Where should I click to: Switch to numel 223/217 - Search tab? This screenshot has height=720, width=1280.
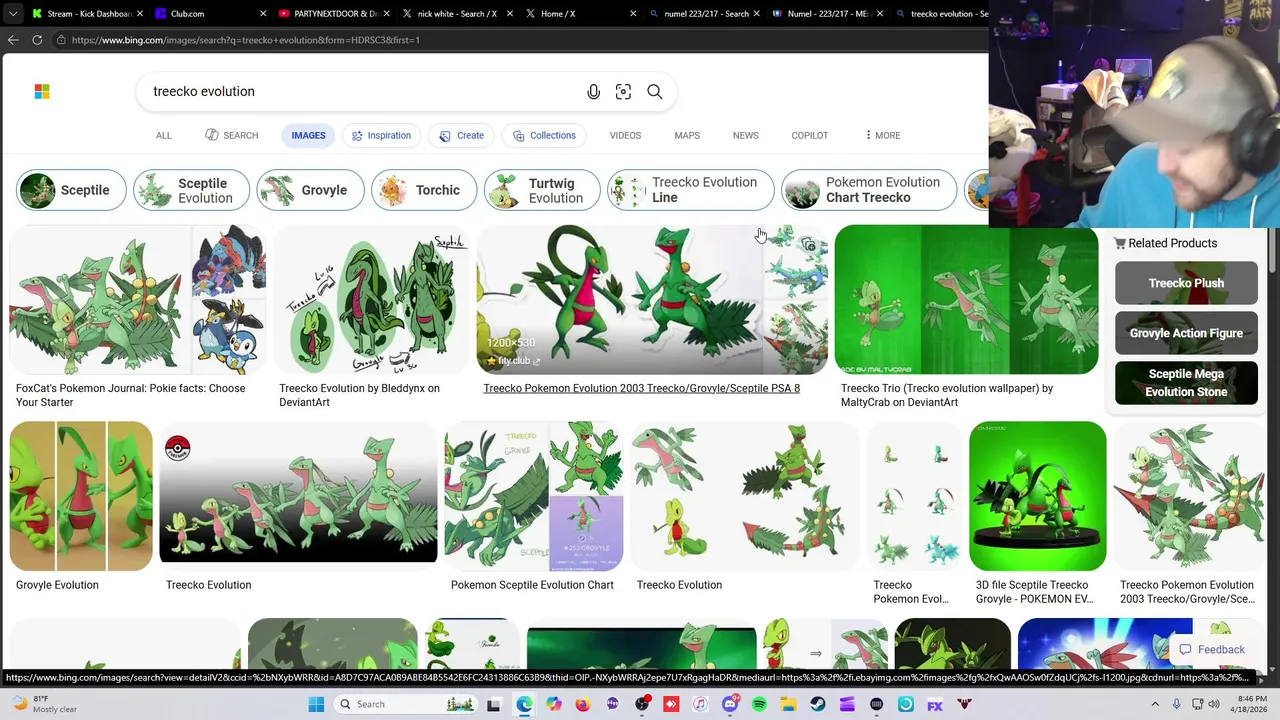[x=705, y=14]
